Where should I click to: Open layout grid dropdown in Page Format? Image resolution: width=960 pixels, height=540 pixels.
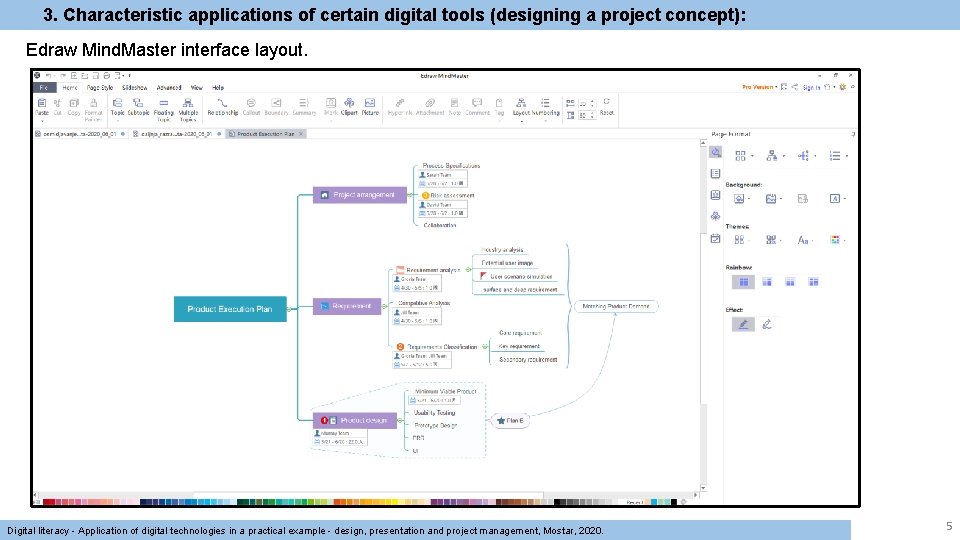click(743, 156)
